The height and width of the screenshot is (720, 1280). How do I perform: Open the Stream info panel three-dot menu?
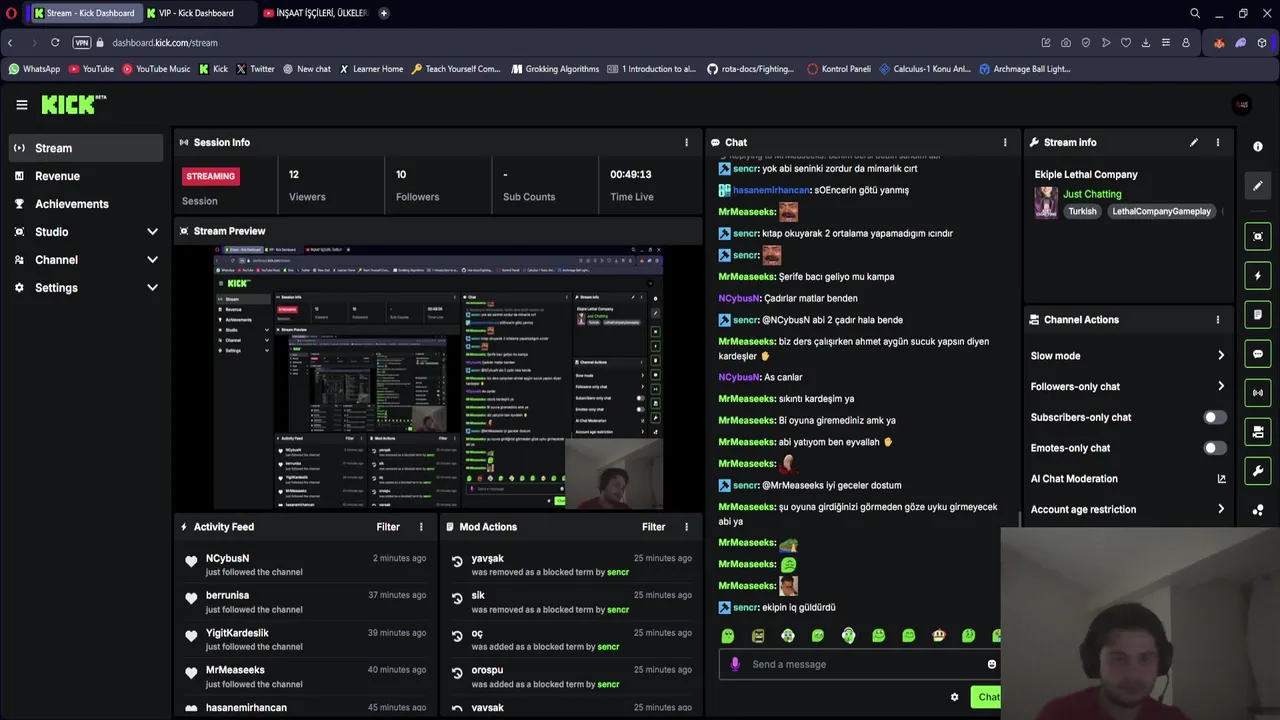[1217, 142]
